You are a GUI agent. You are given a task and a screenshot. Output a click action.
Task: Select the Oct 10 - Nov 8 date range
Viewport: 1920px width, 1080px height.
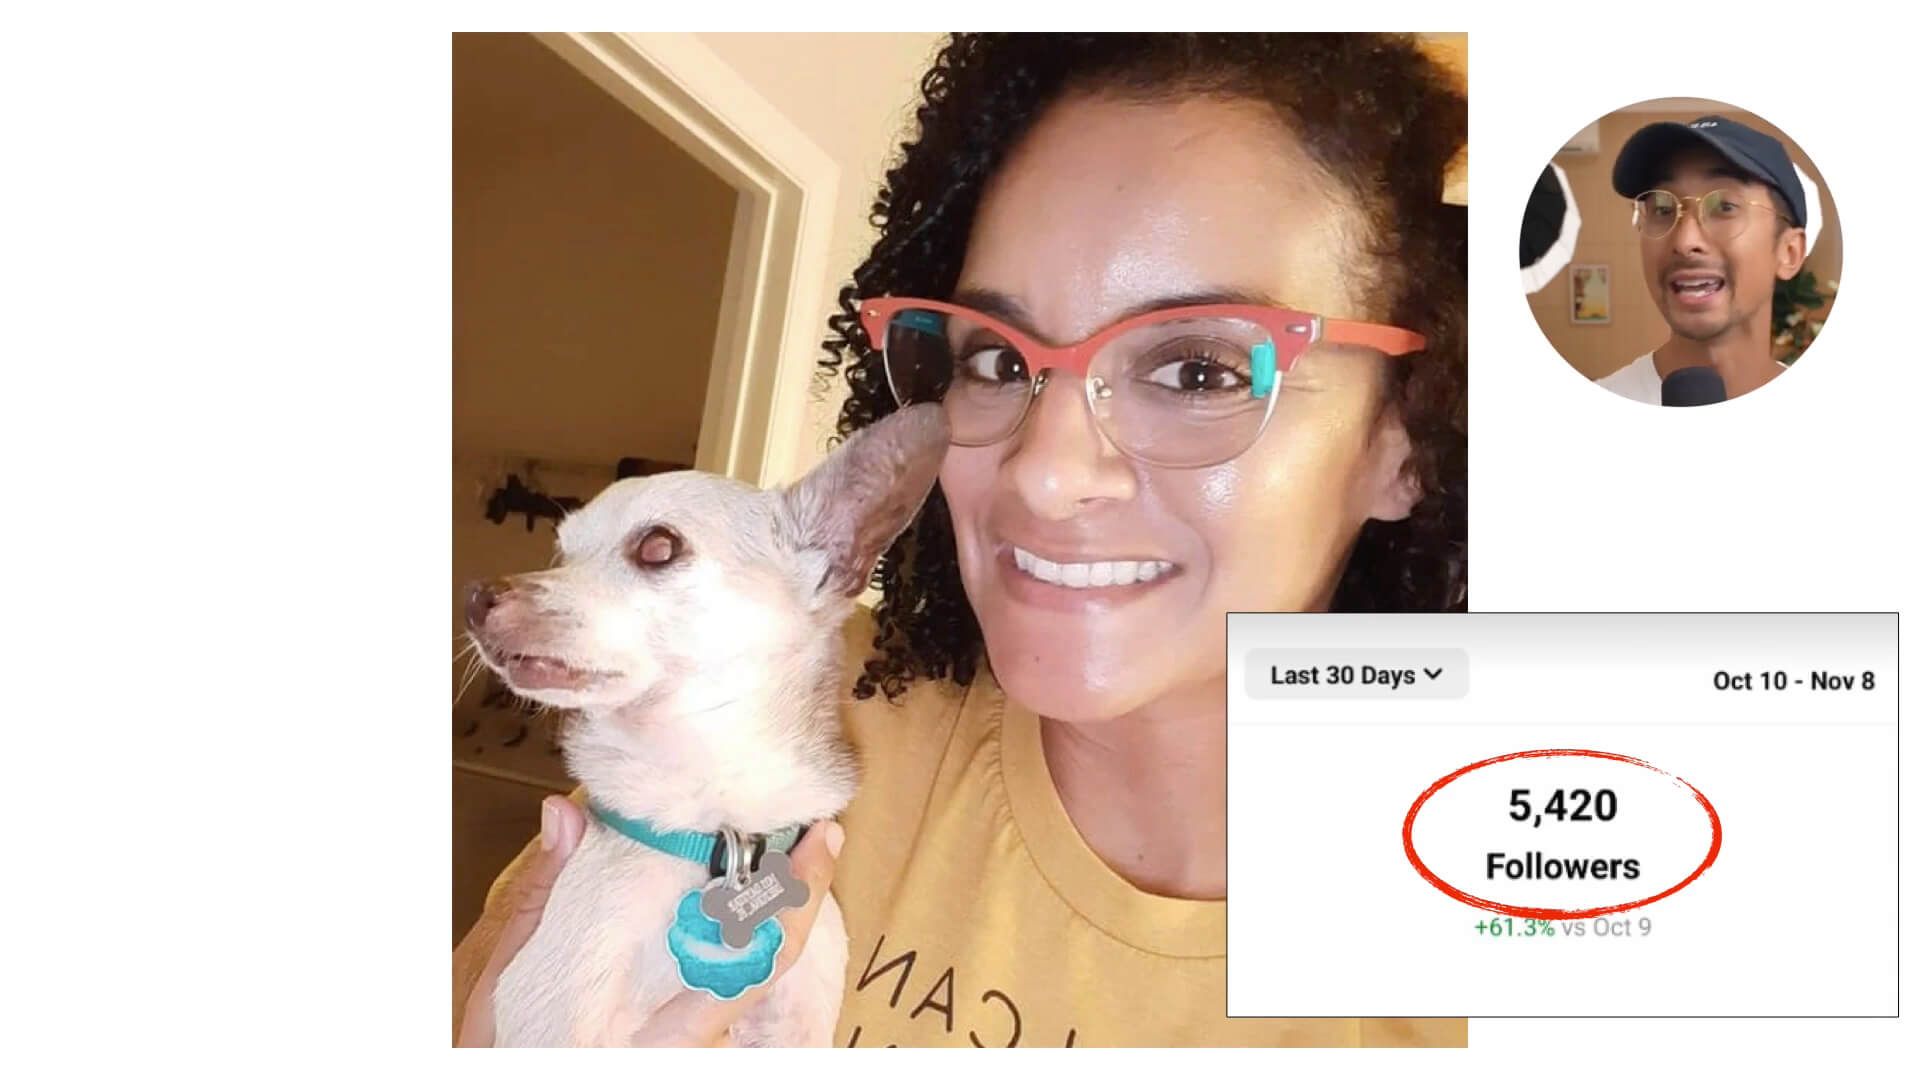click(1793, 681)
